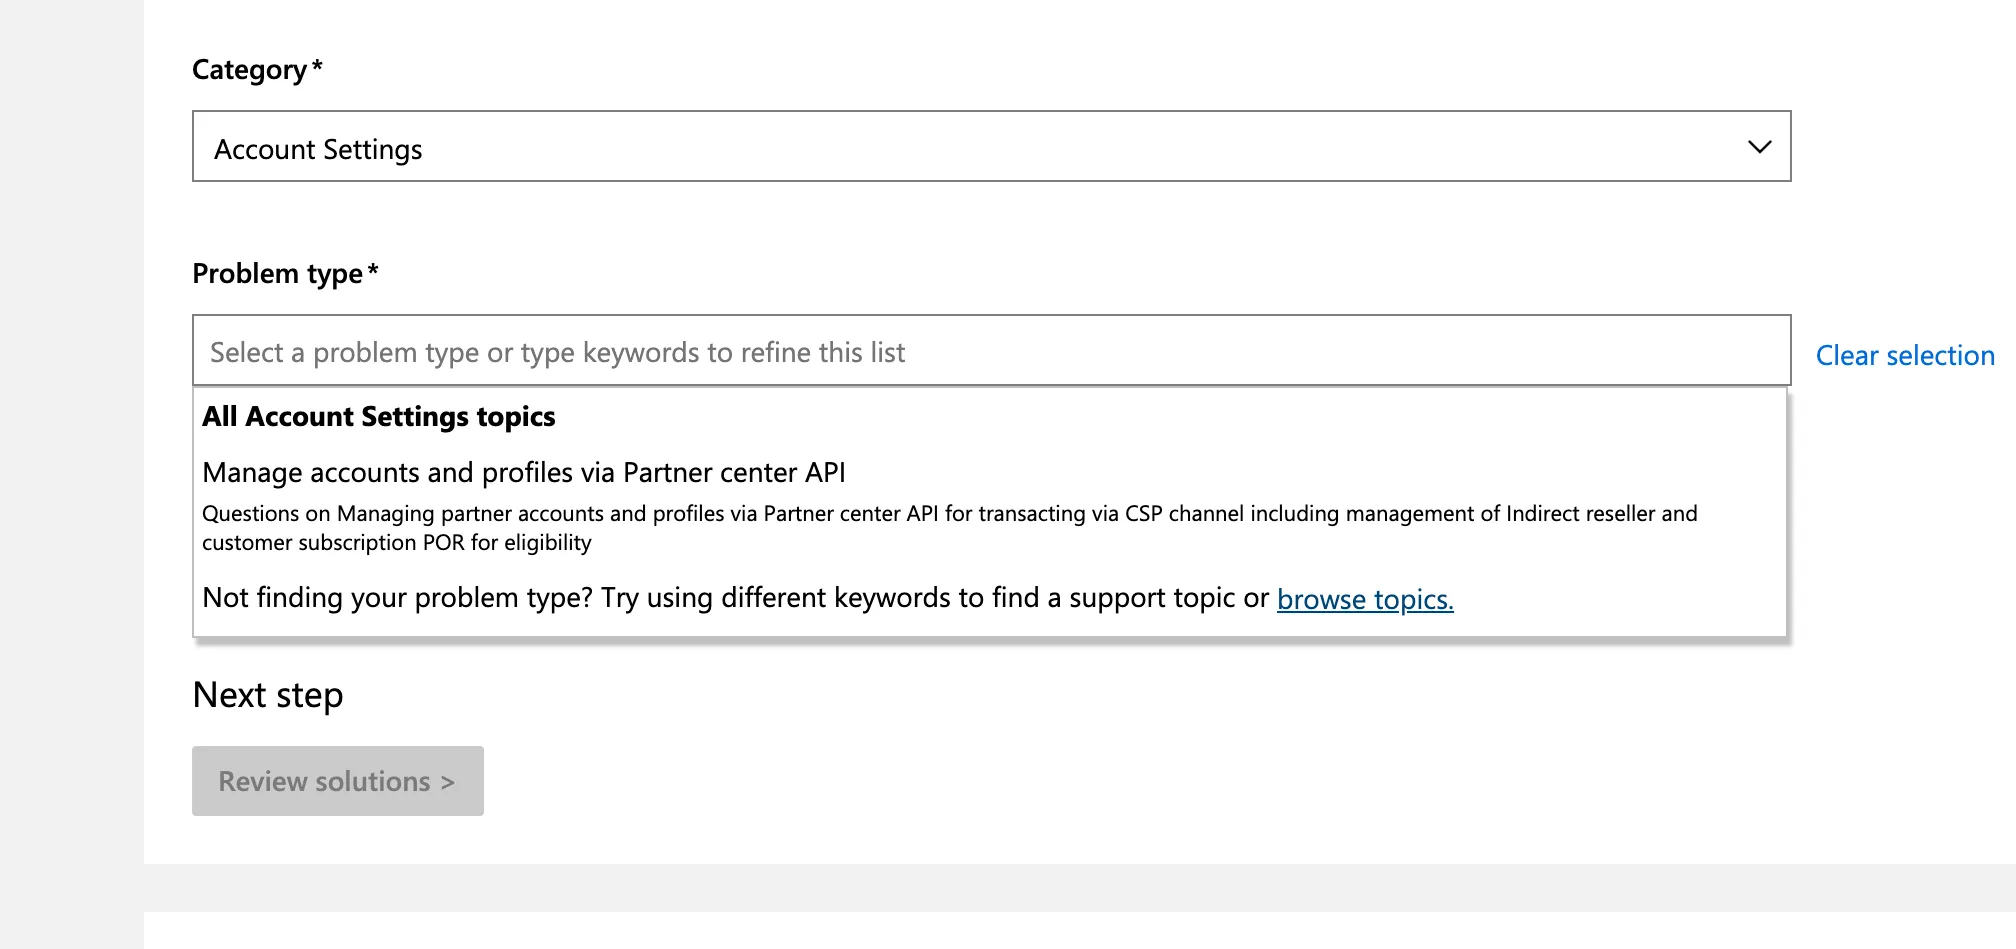The height and width of the screenshot is (949, 2016).
Task: Click the Questions on Managing partner accounts description
Action: click(950, 528)
